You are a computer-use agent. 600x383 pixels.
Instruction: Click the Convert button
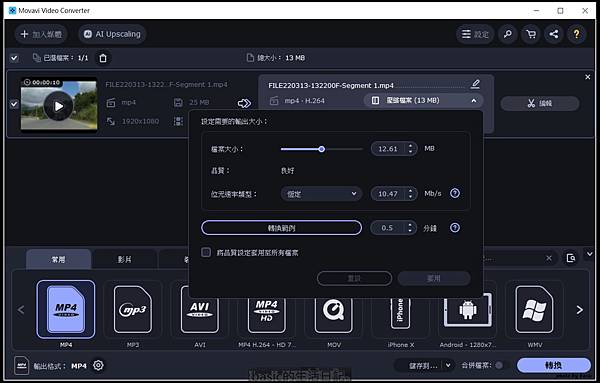tap(553, 365)
